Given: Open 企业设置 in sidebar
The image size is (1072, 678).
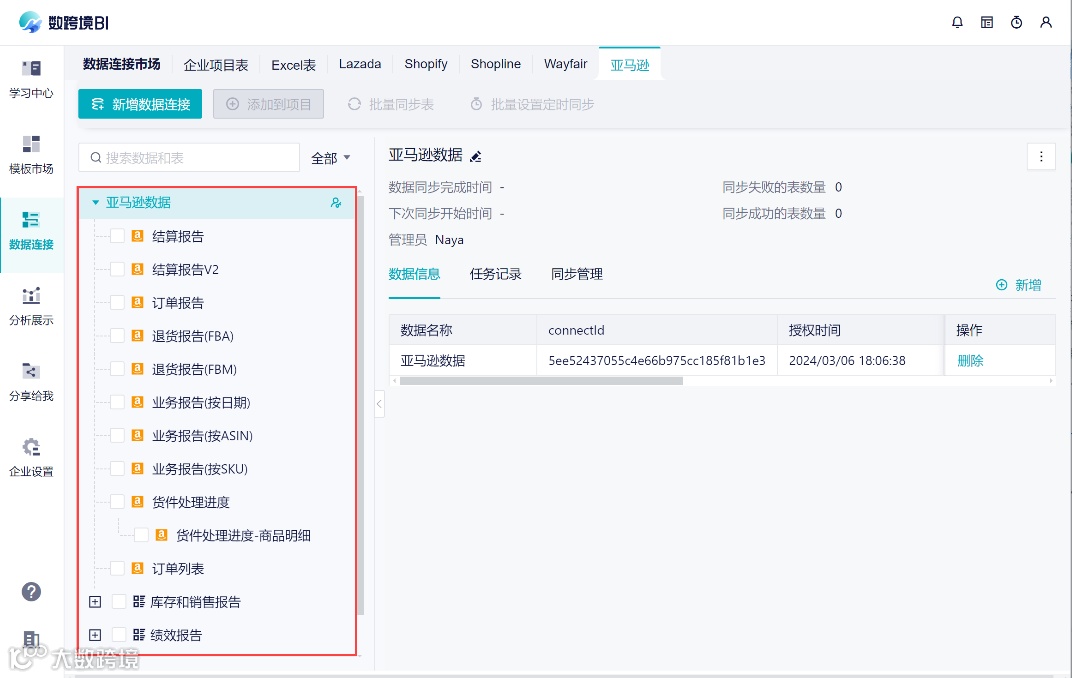Looking at the screenshot, I should 31,459.
